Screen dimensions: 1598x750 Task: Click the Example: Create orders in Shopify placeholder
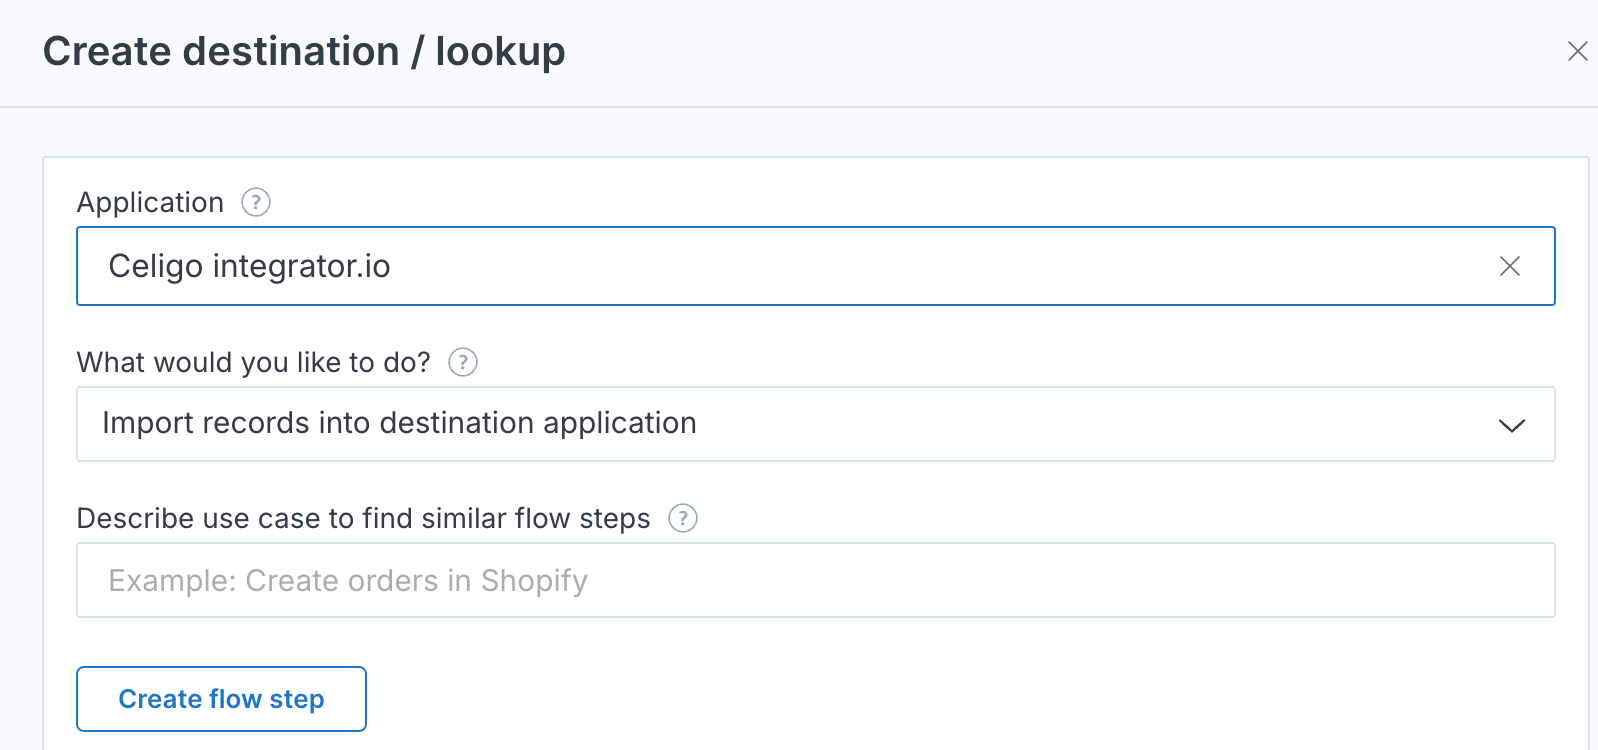348,581
